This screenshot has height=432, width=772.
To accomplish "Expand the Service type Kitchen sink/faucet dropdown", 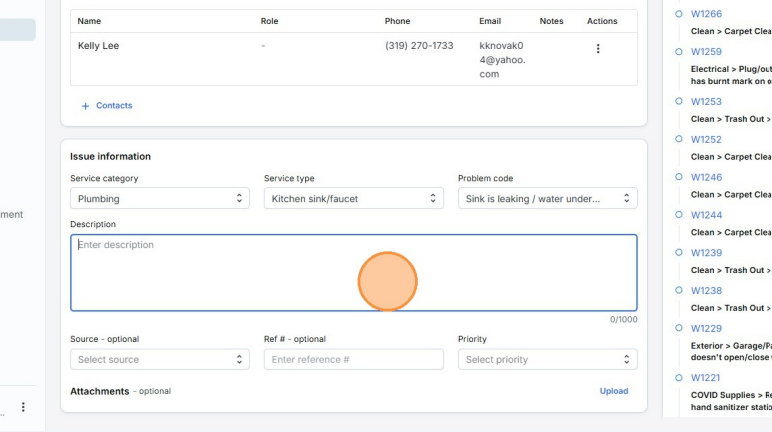I will [x=353, y=199].
